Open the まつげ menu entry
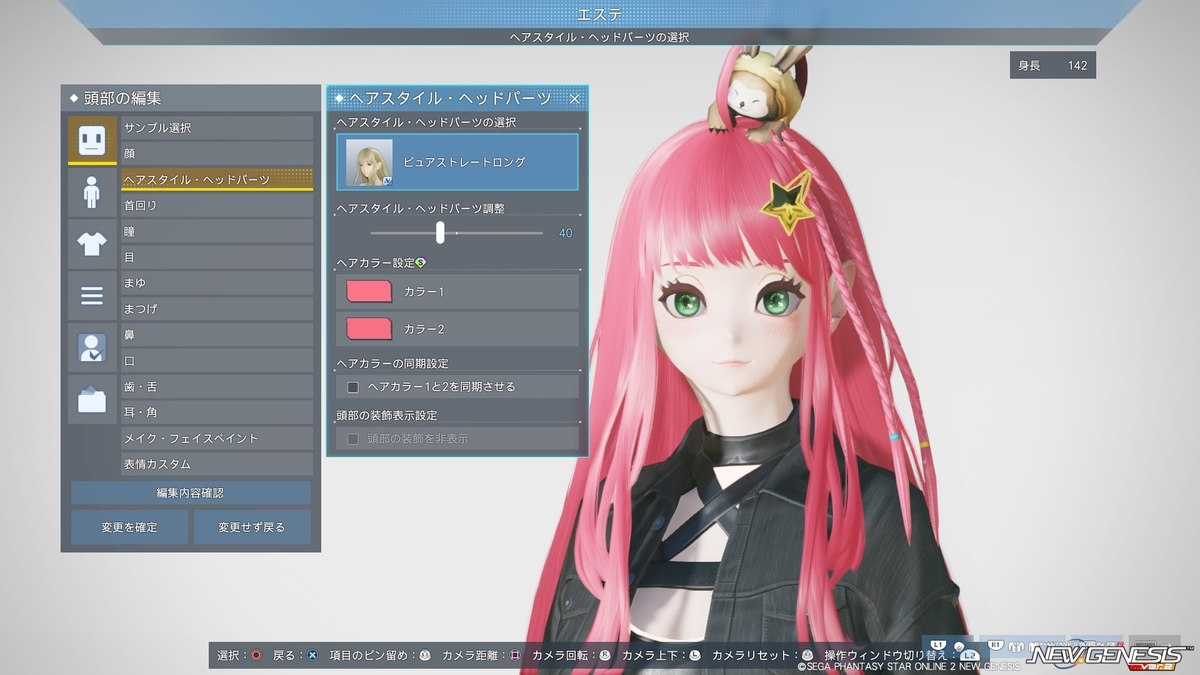 point(217,309)
